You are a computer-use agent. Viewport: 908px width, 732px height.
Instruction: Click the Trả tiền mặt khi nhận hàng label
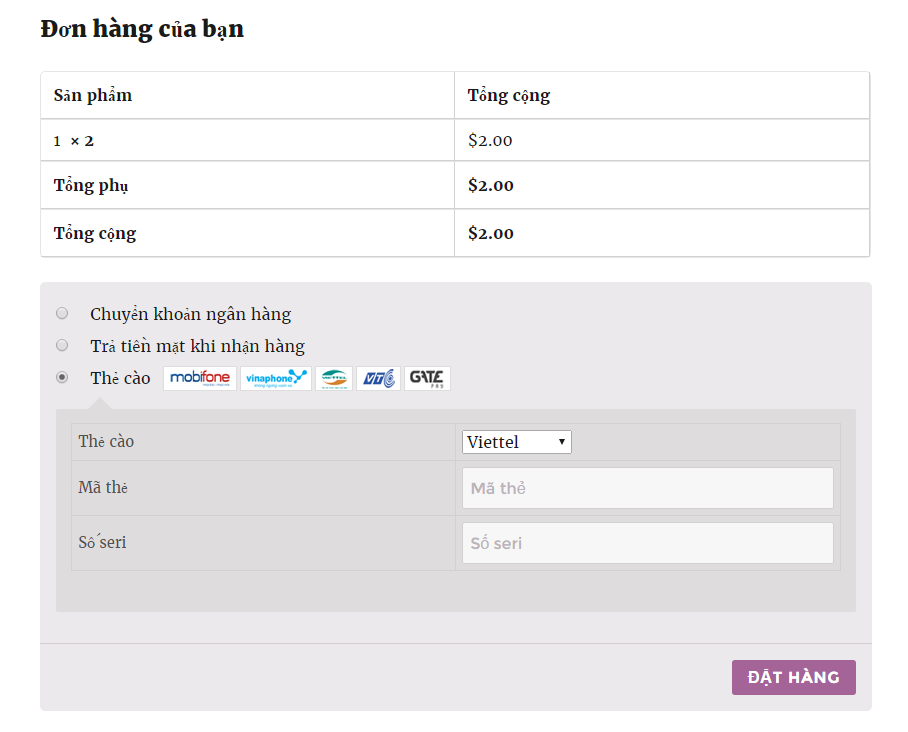(197, 346)
